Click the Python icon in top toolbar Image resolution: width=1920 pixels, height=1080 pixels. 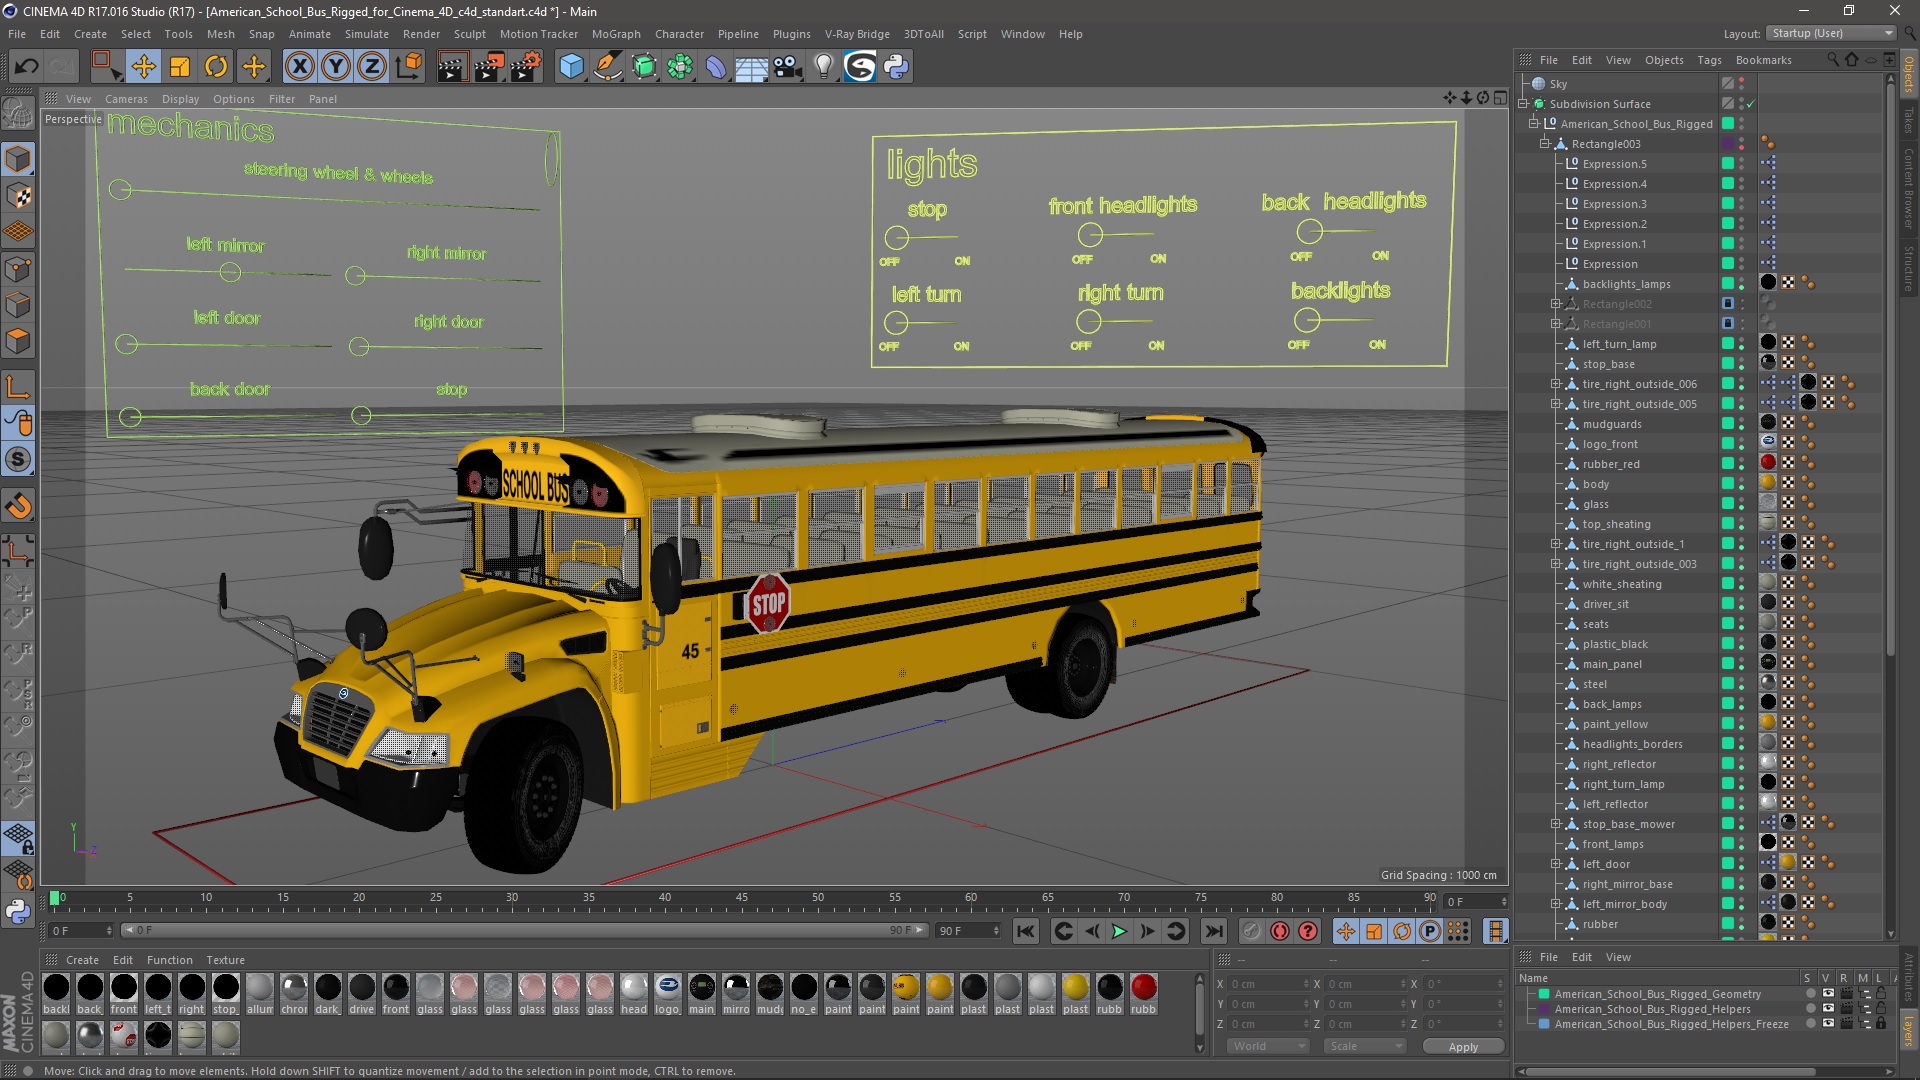point(897,67)
